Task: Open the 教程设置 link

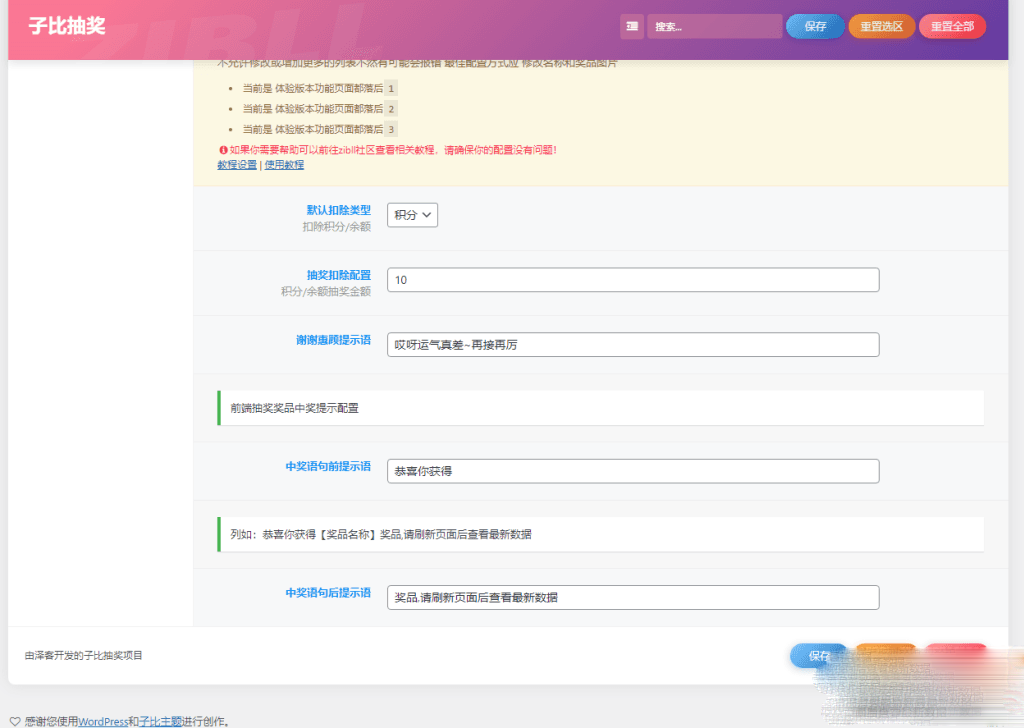Action: click(237, 165)
